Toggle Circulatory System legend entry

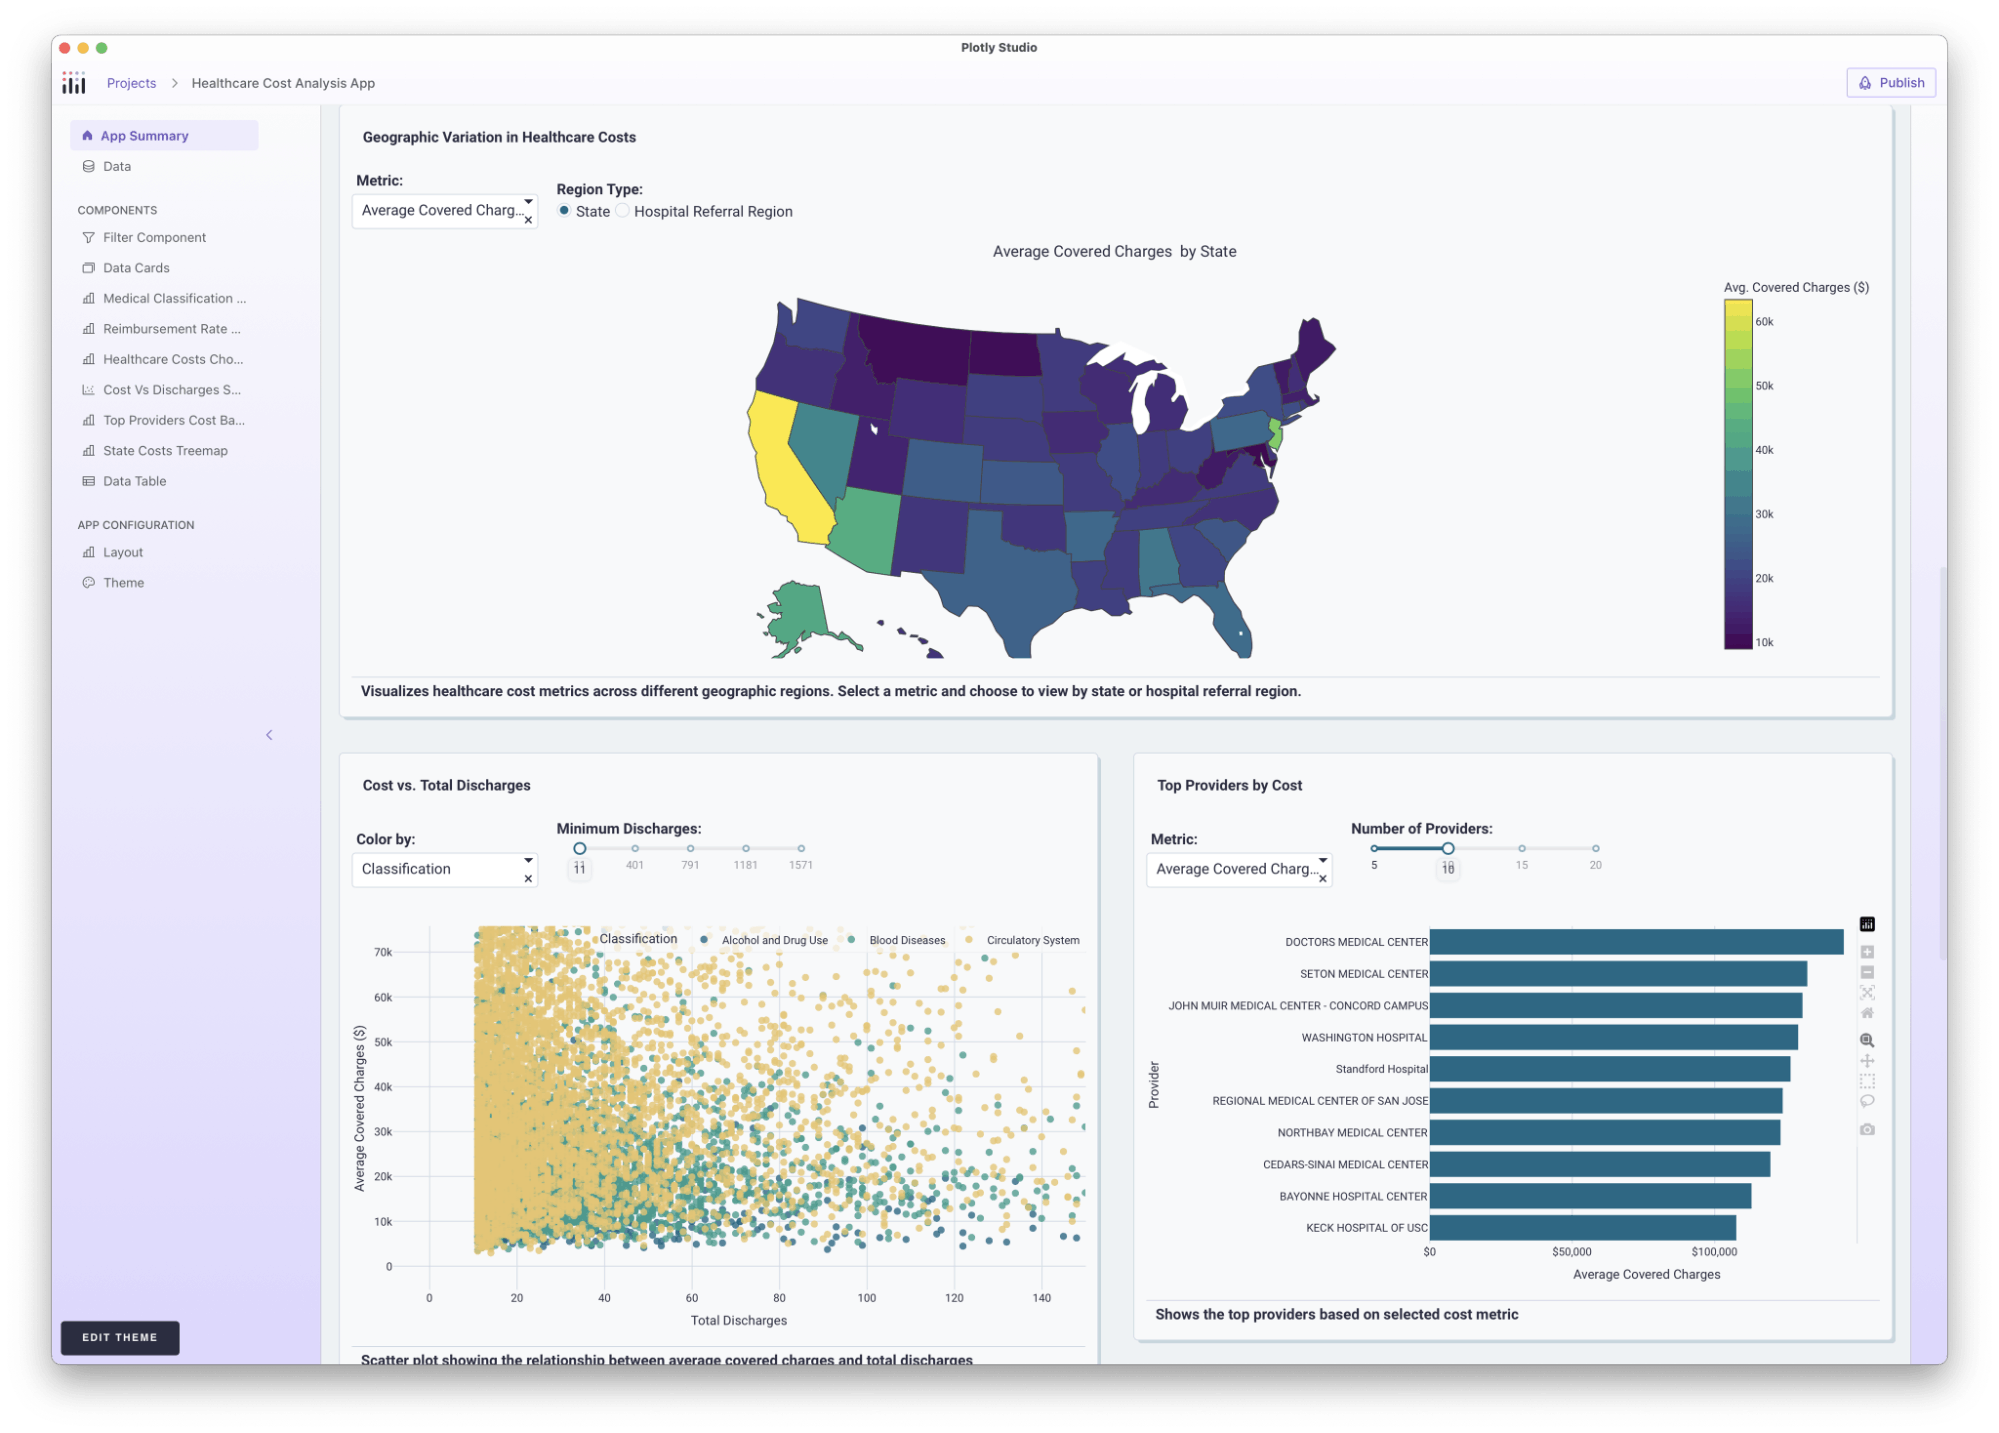tap(1022, 940)
